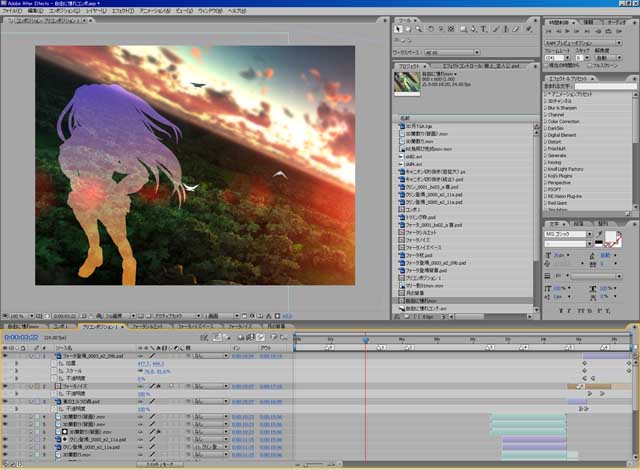The width and height of the screenshot is (640, 470).
Task: Click the text color eyedropper in Character panel
Action: coord(599,234)
